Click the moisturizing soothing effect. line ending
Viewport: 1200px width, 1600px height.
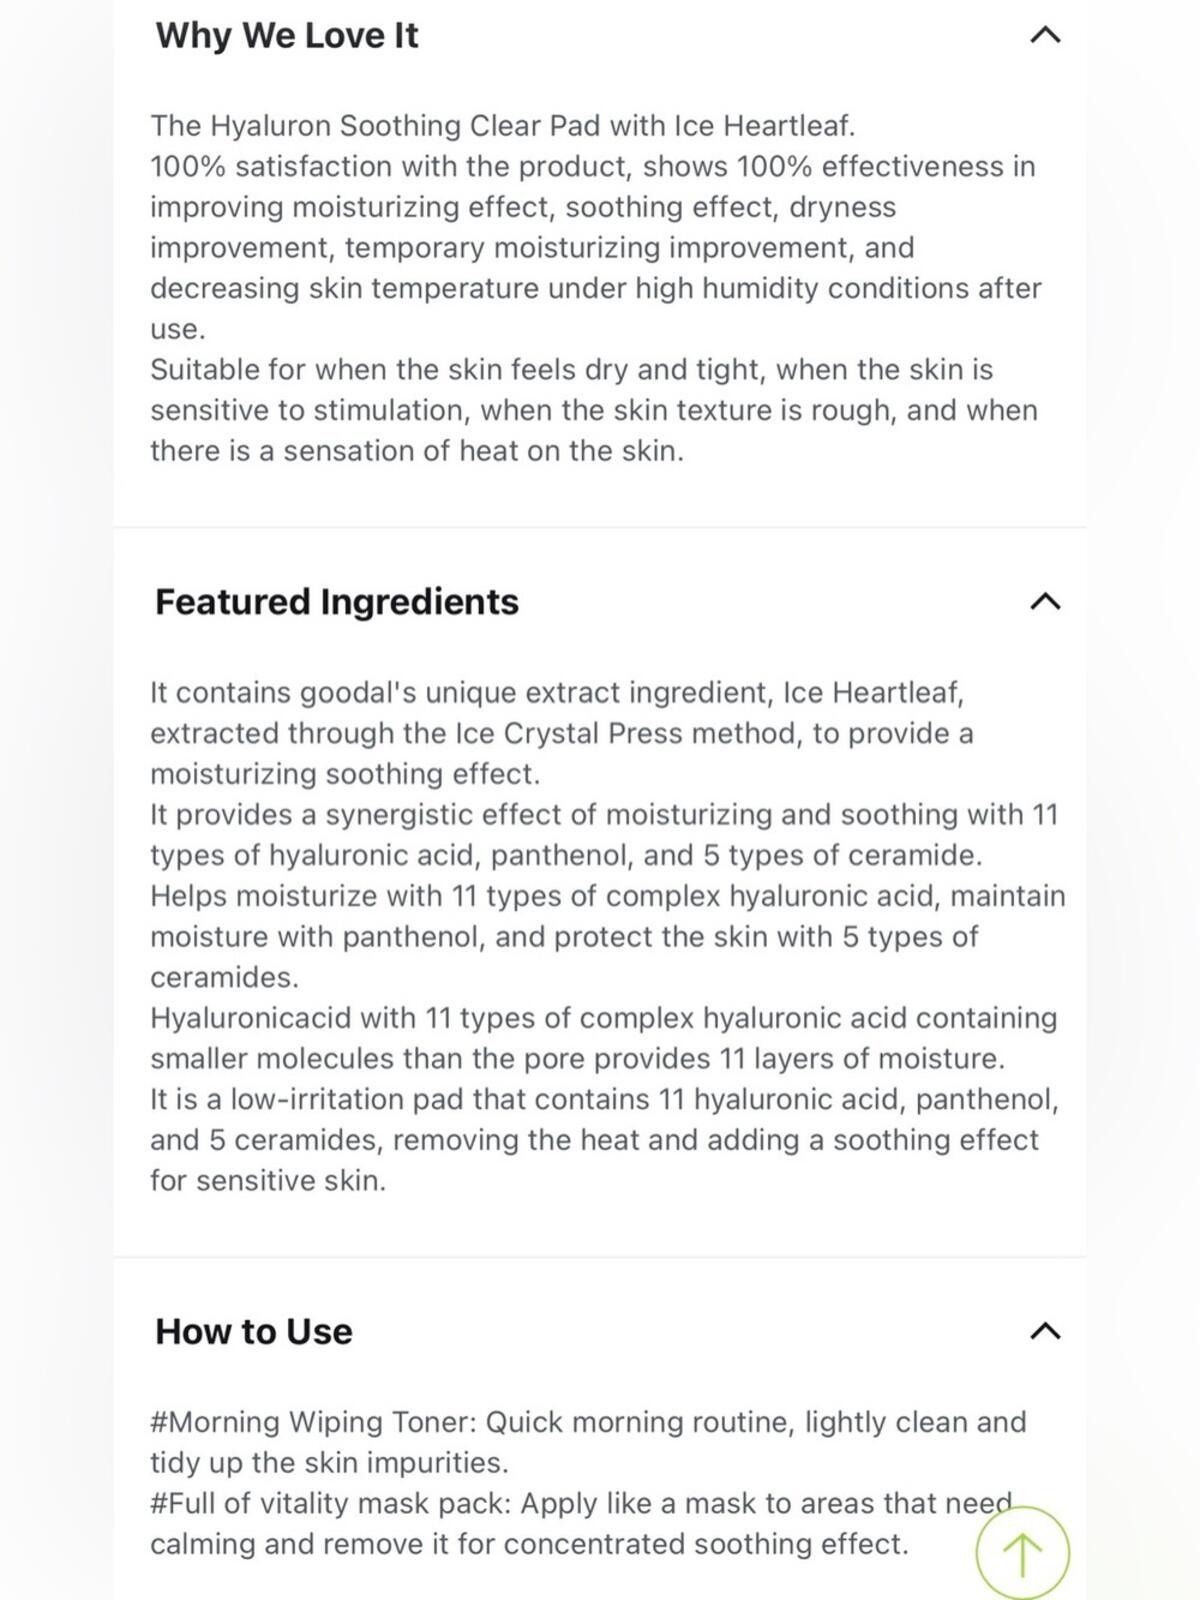coord(345,774)
